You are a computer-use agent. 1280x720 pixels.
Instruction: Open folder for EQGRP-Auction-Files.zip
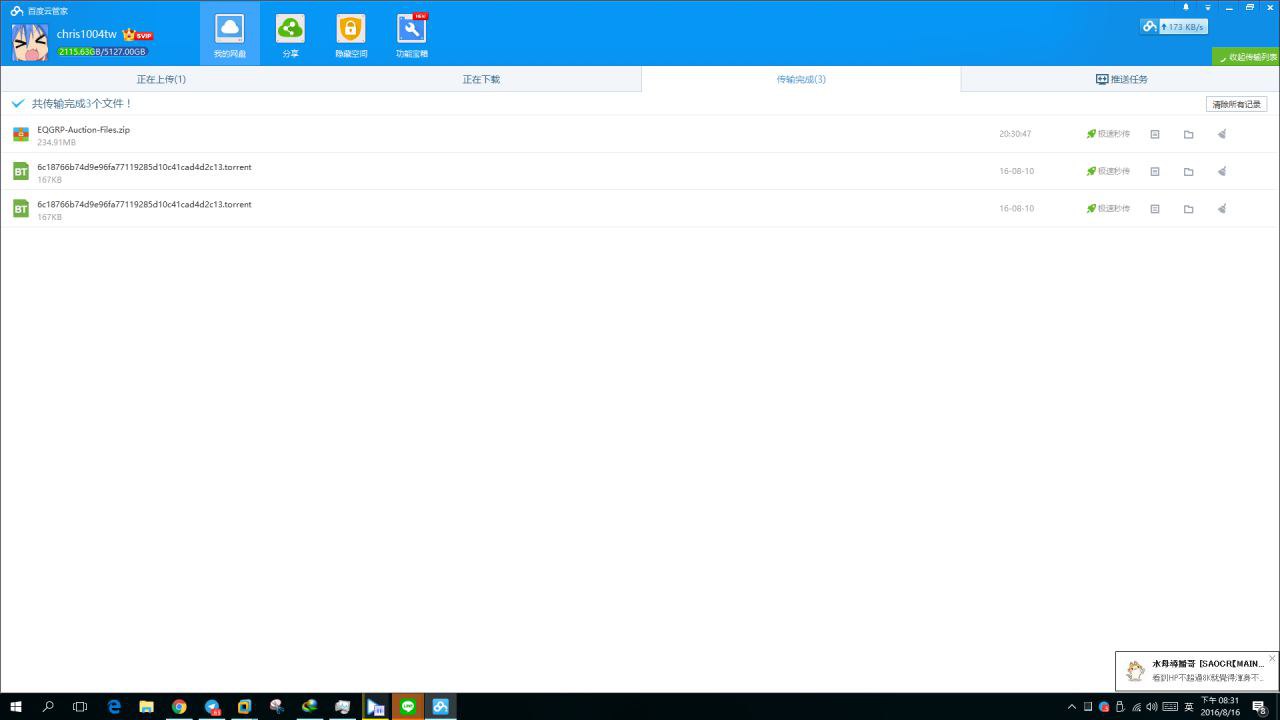click(x=1188, y=134)
